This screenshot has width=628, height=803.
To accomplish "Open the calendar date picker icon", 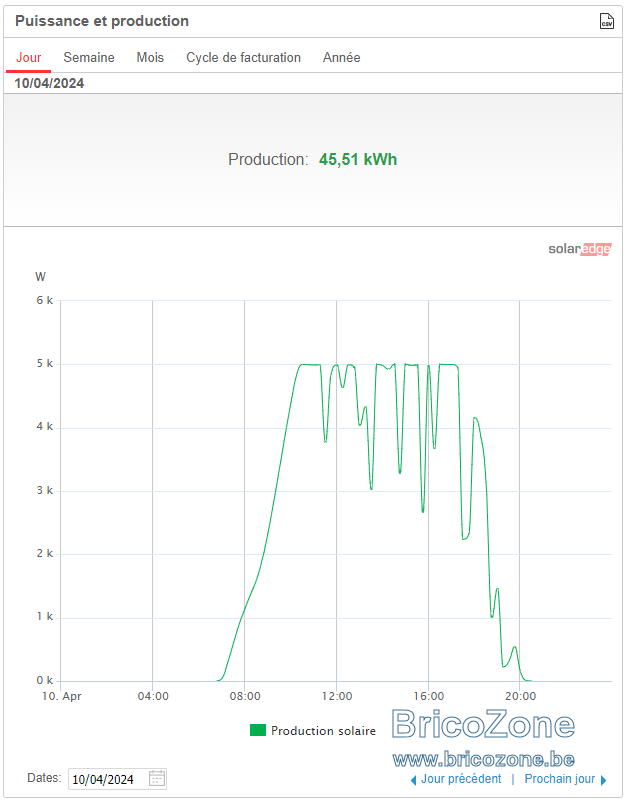I will click(157, 778).
